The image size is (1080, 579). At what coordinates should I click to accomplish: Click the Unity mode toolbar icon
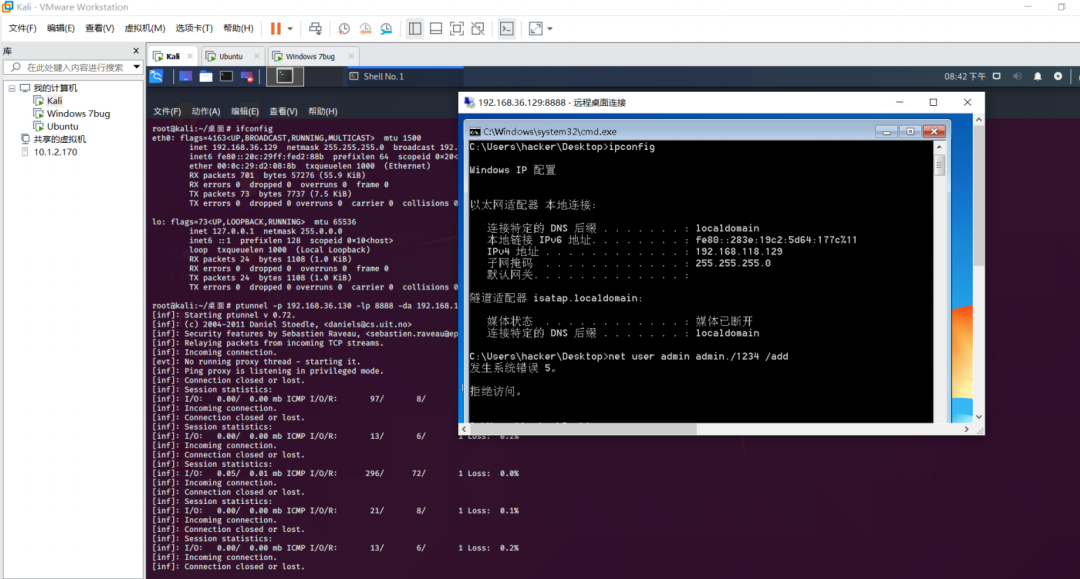(478, 28)
